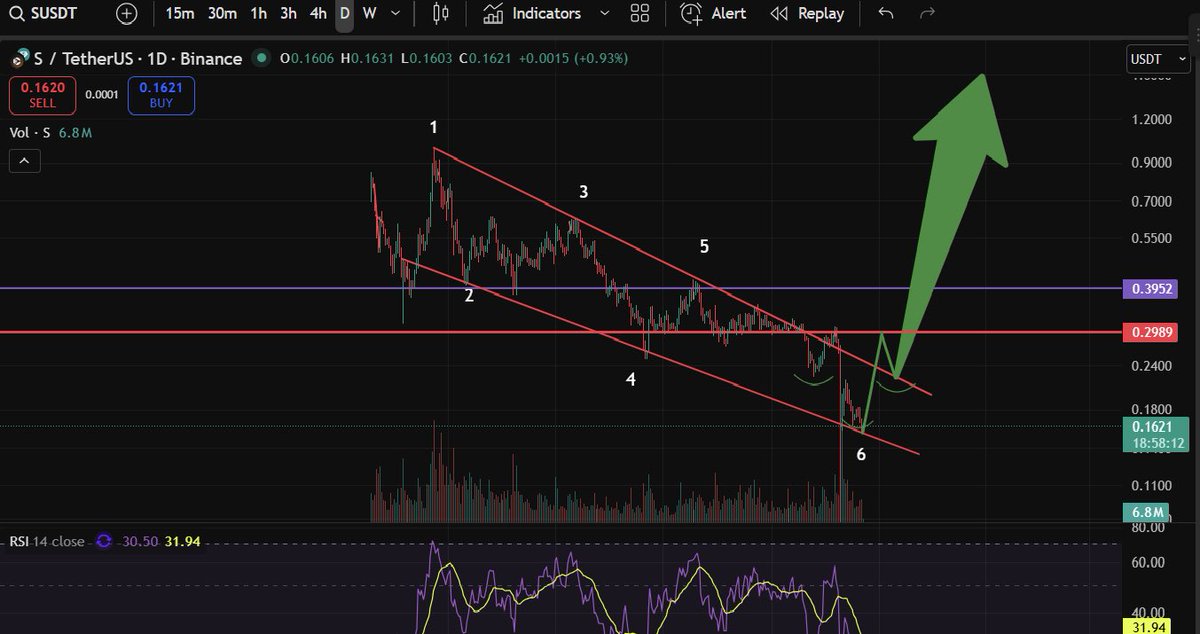The height and width of the screenshot is (634, 1200).
Task: Select the daily D timeframe
Action: click(344, 14)
